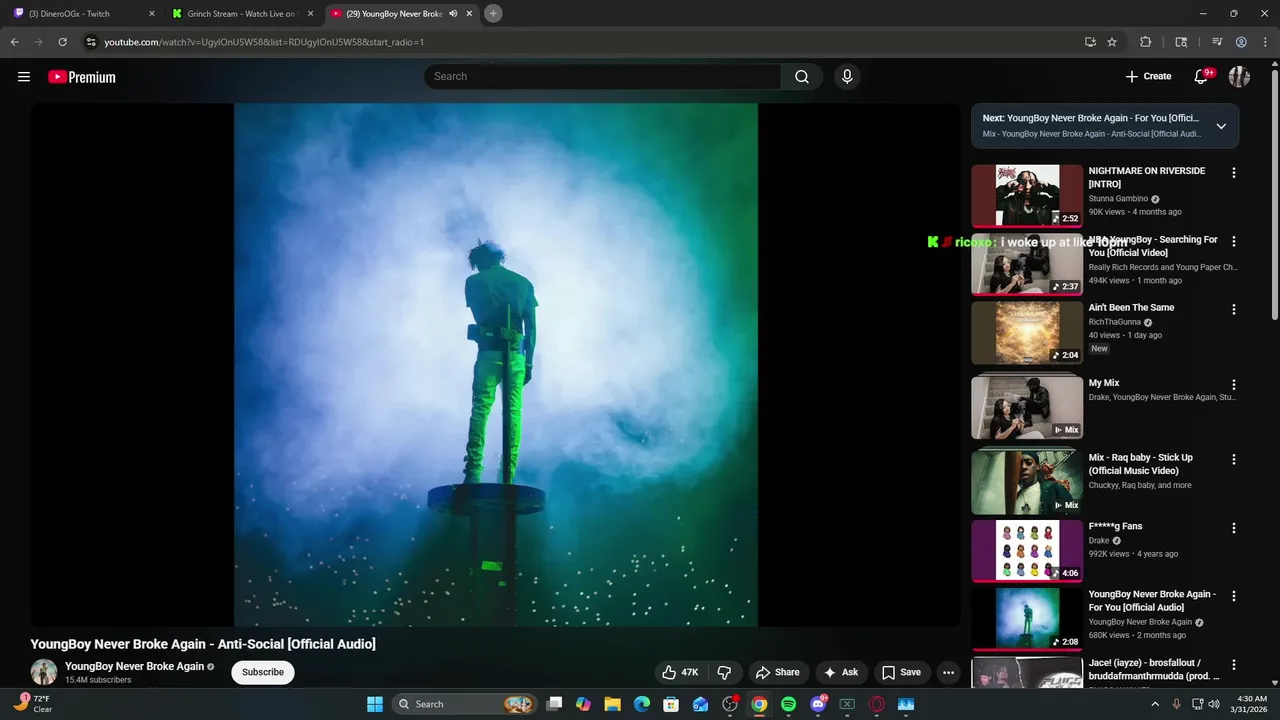This screenshot has height=720, width=1280.
Task: Open the YouTube account avatar menu
Action: (x=1239, y=77)
